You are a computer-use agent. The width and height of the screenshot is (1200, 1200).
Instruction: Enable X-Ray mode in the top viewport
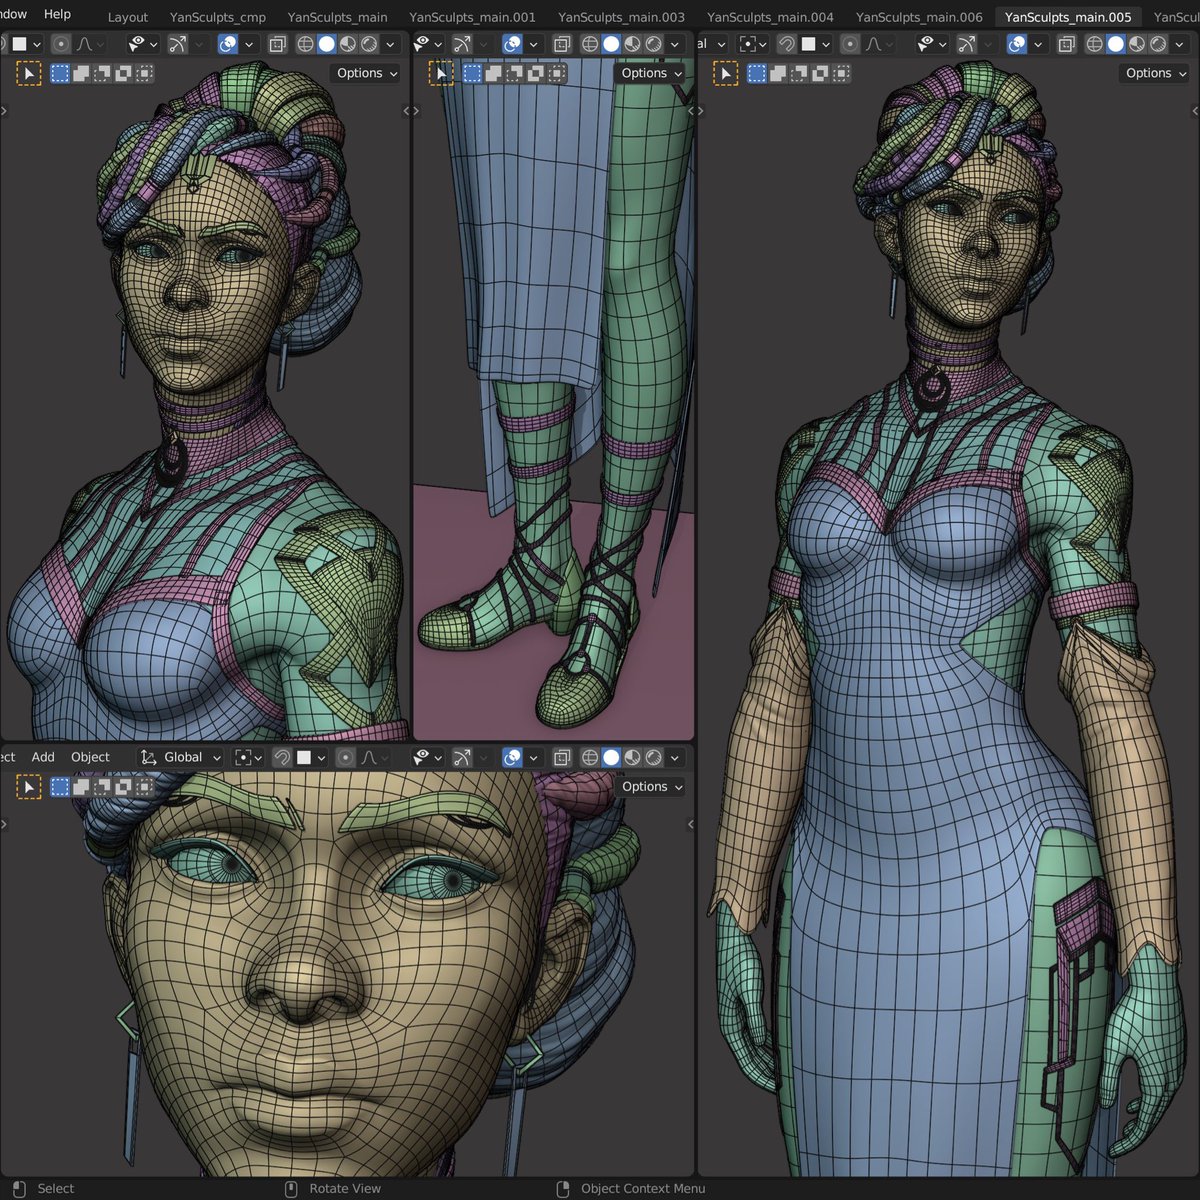(x=277, y=44)
